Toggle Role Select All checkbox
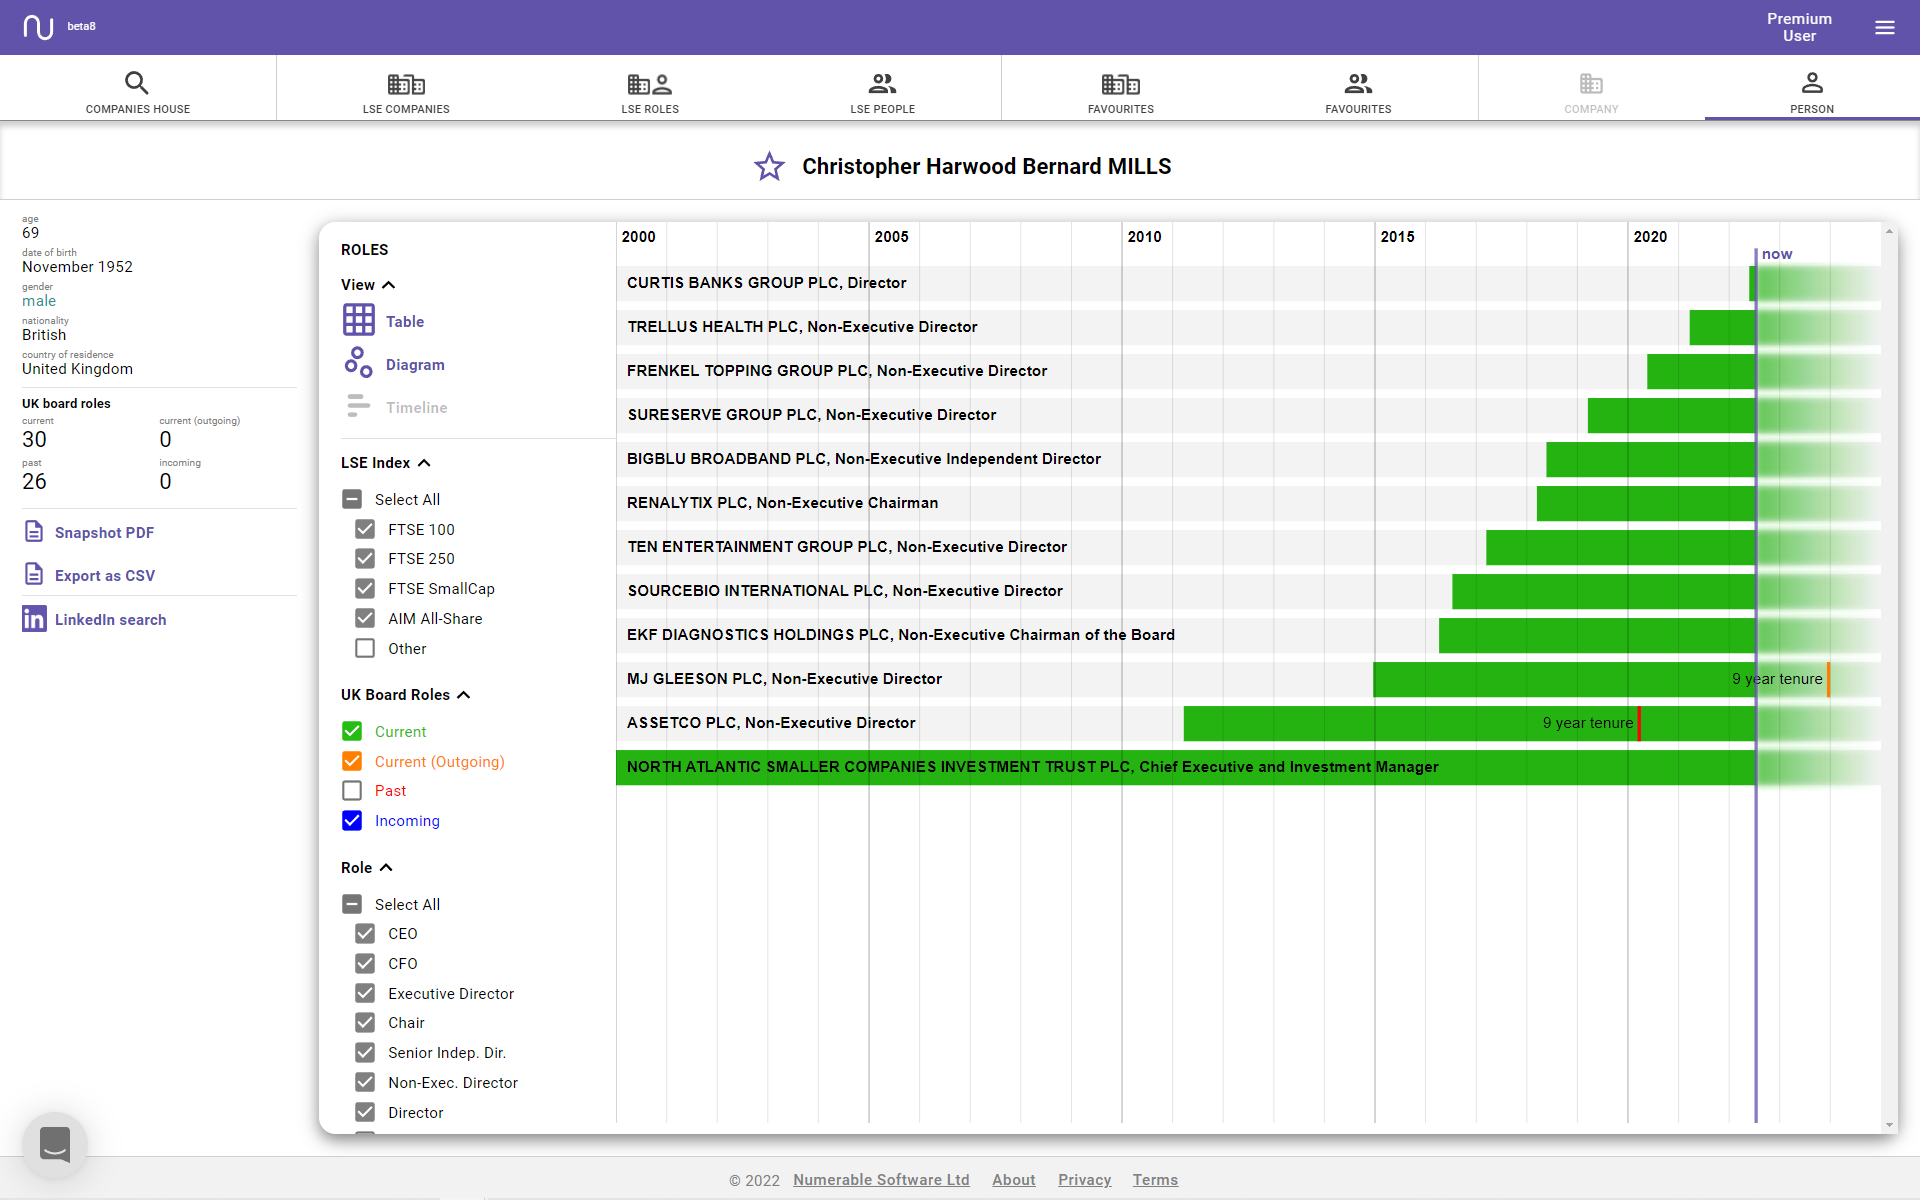Image resolution: width=1920 pixels, height=1200 pixels. point(352,904)
